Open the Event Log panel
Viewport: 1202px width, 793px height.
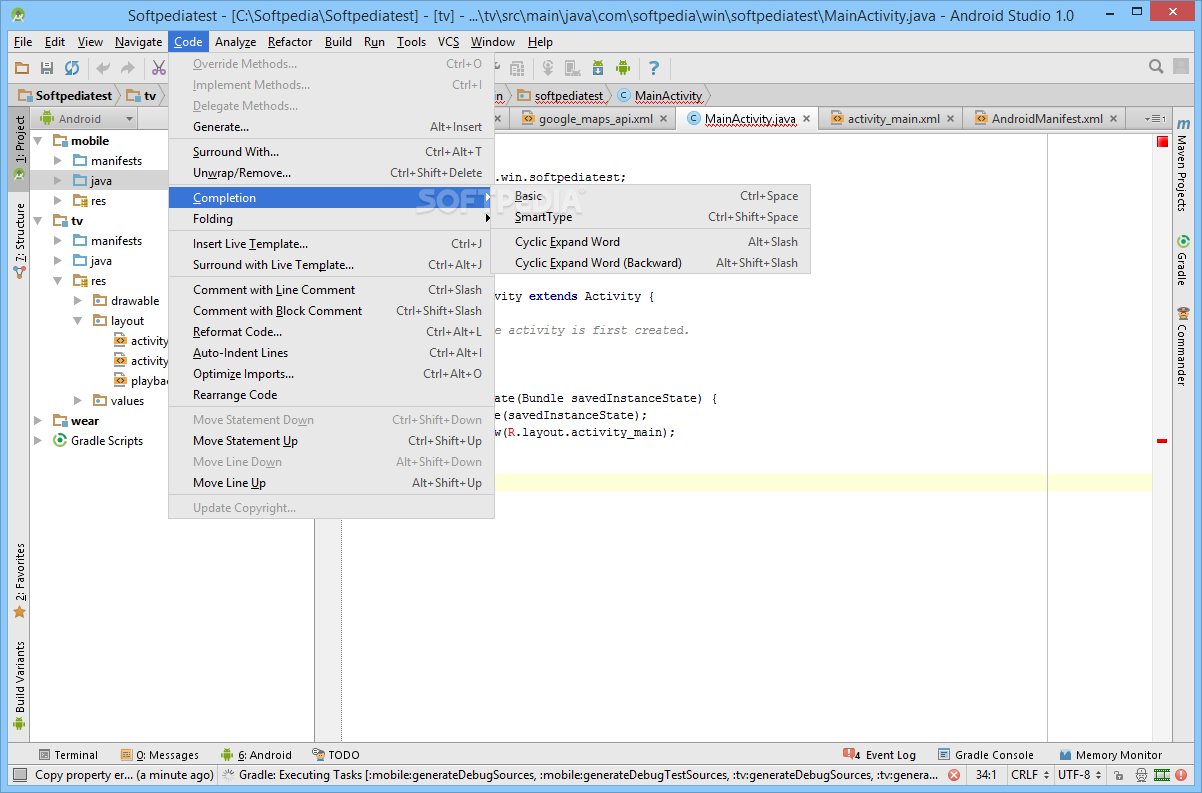(880, 755)
